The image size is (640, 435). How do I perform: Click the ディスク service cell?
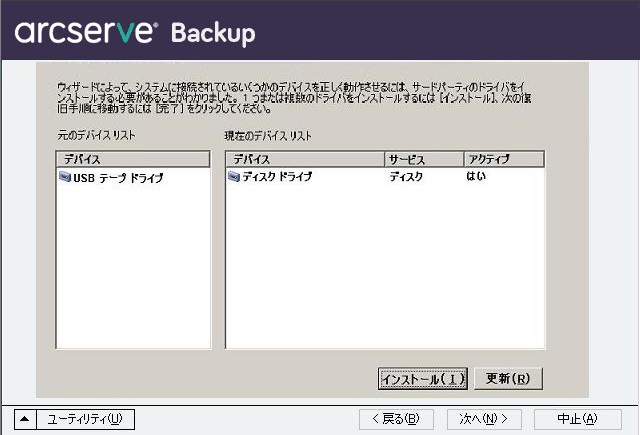406,177
